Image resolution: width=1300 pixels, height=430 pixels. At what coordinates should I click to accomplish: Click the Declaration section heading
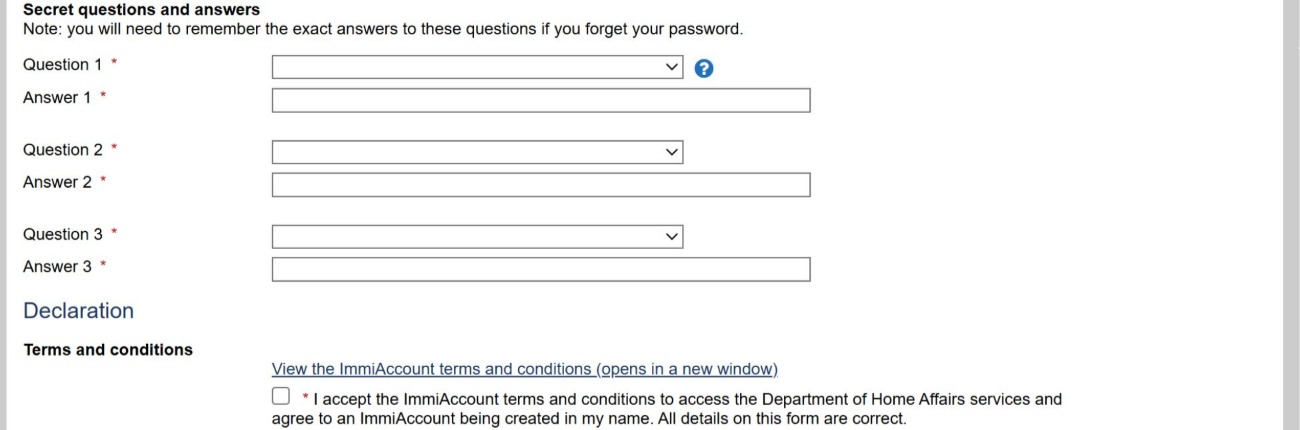[x=78, y=311]
